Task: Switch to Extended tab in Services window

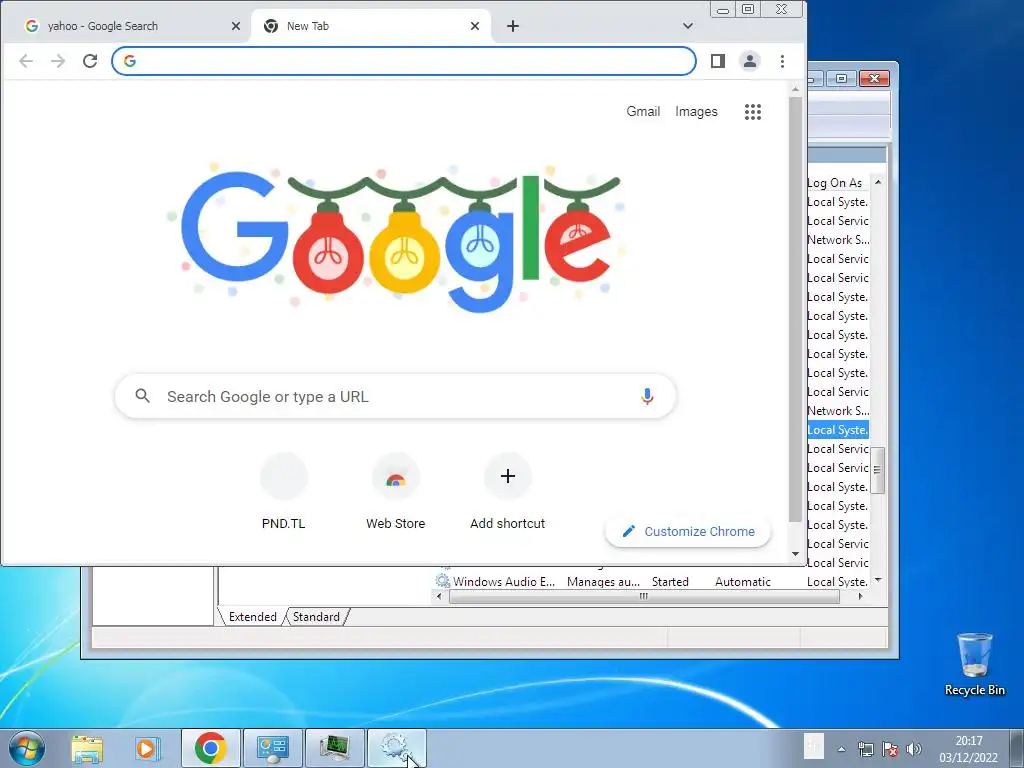Action: point(252,617)
